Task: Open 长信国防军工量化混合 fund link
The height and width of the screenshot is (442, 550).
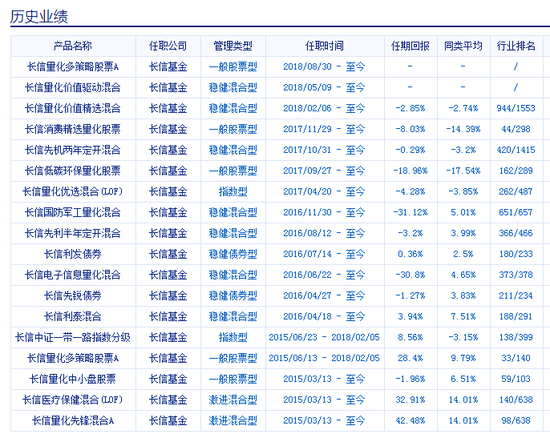Action: 73,213
